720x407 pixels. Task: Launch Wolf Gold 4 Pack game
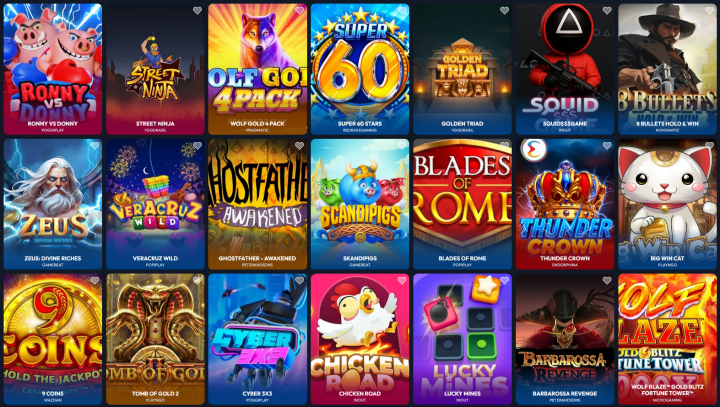point(258,69)
